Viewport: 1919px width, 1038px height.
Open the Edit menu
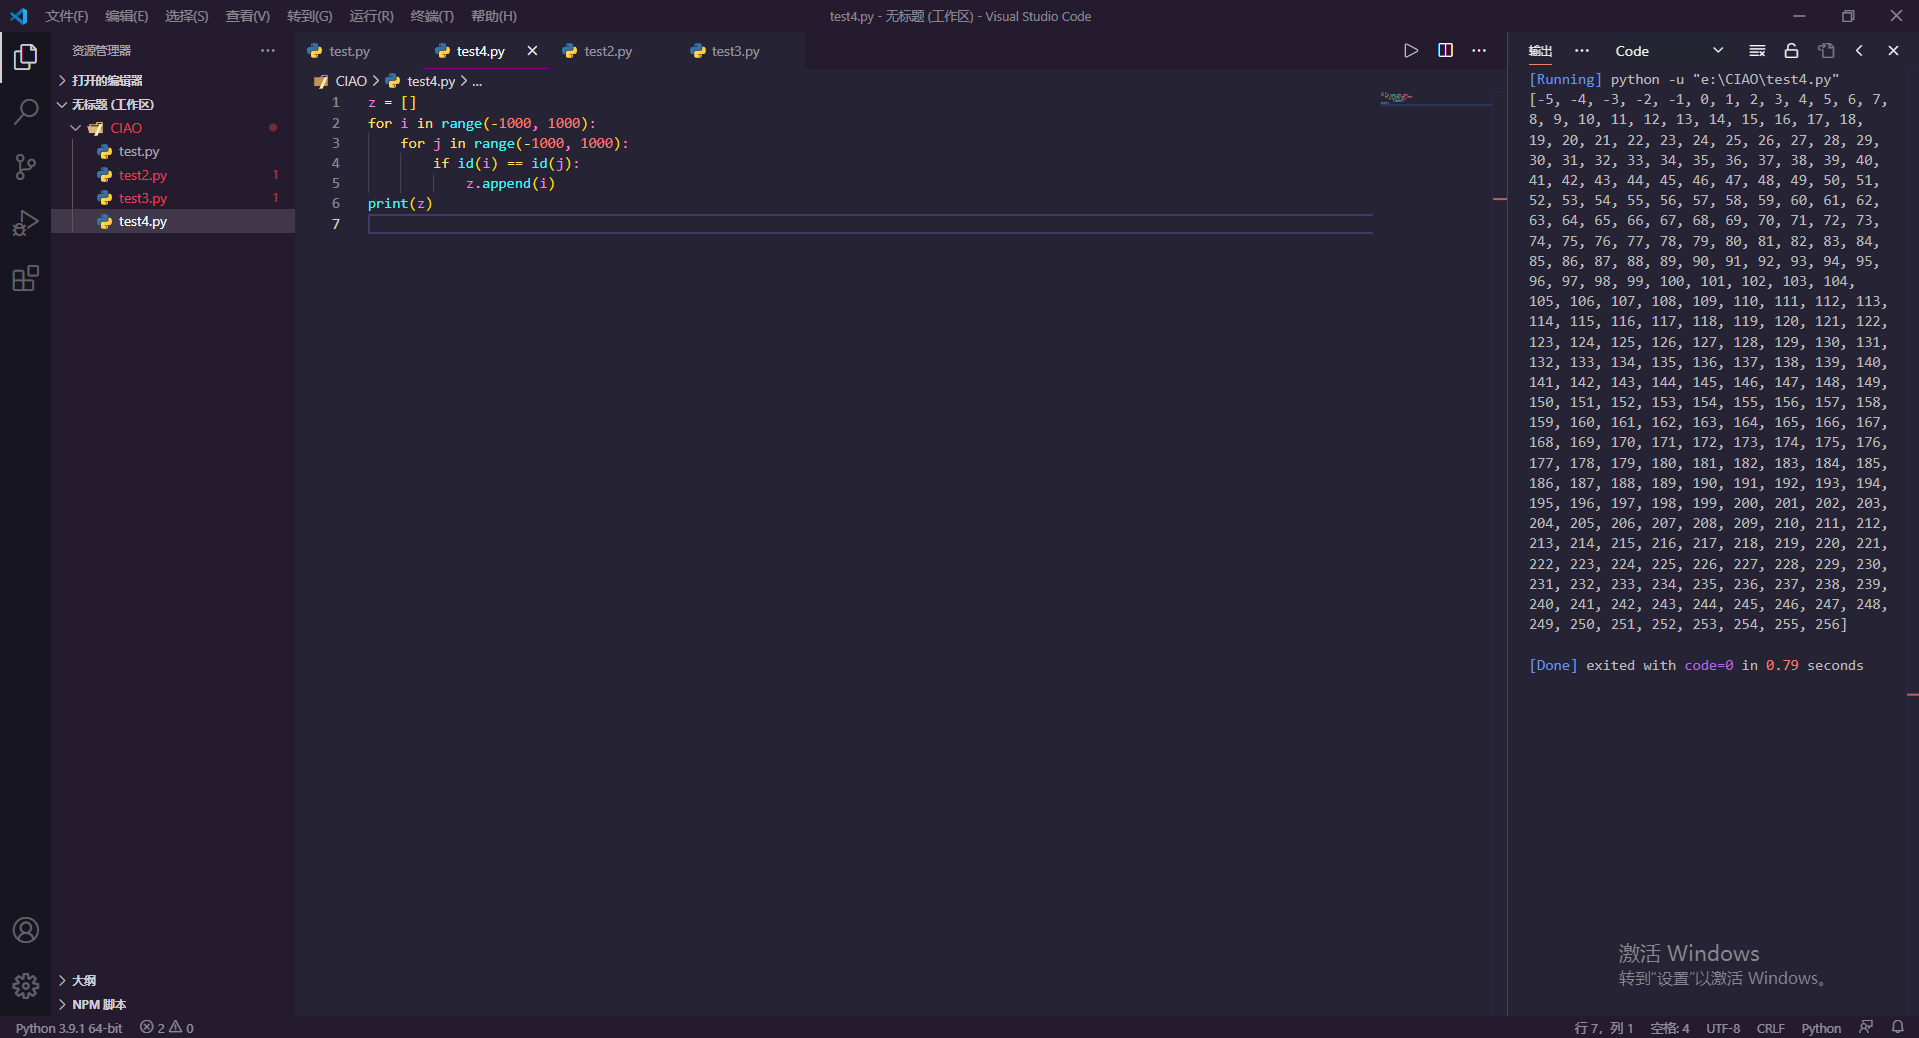pyautogui.click(x=126, y=16)
